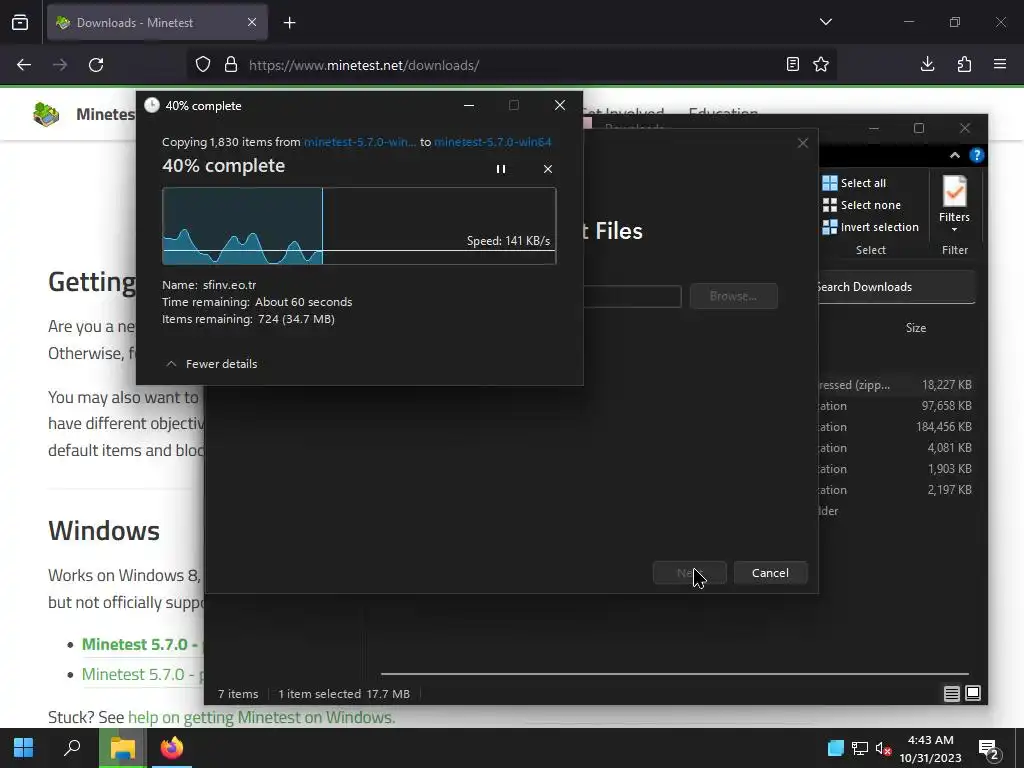Select the file sized 1,903 KB

point(895,468)
